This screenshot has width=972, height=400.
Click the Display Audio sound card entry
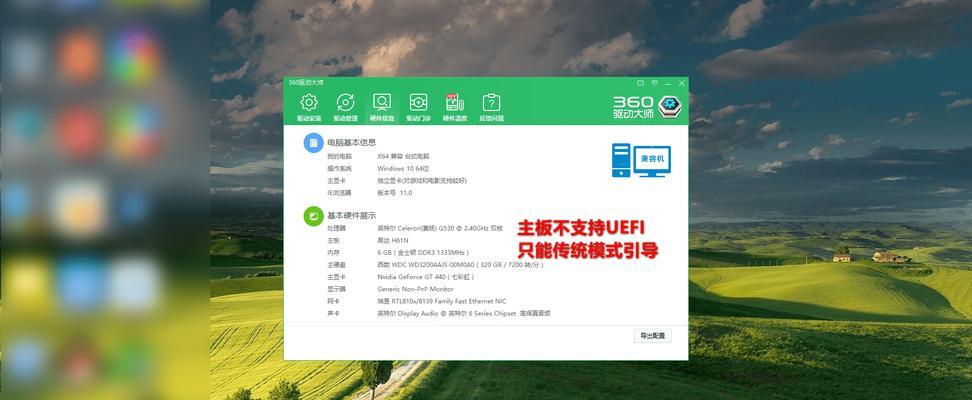[x=464, y=314]
